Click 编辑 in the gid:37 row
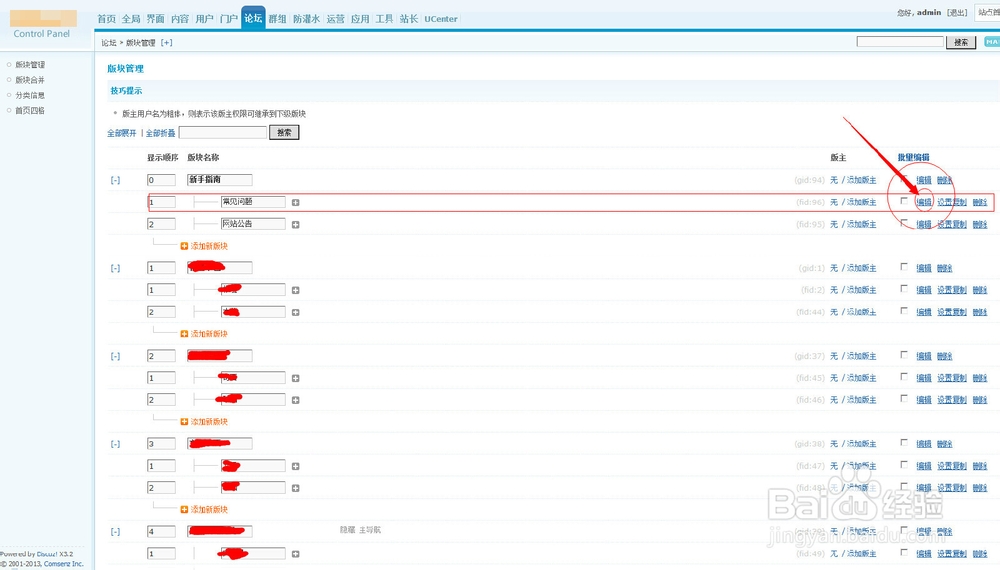Screen dimensions: 1000x570 coord(923,356)
